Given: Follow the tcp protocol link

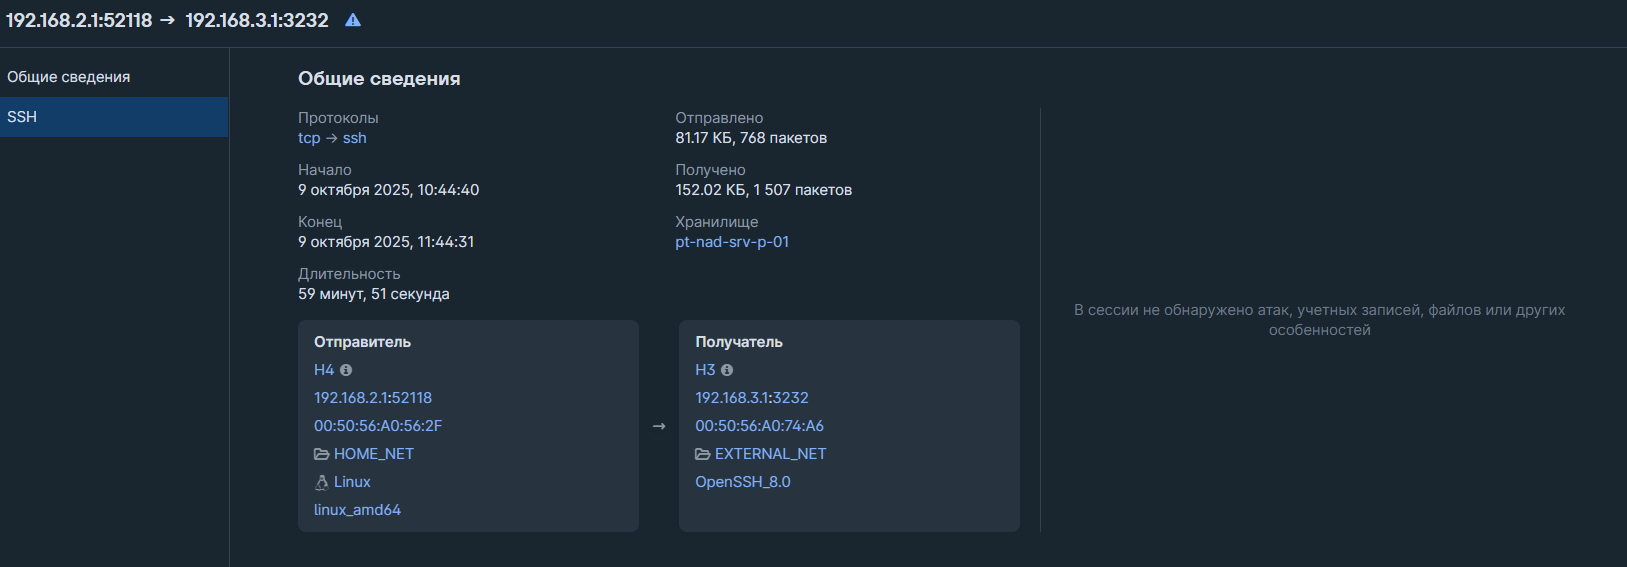Looking at the screenshot, I should click(x=309, y=138).
